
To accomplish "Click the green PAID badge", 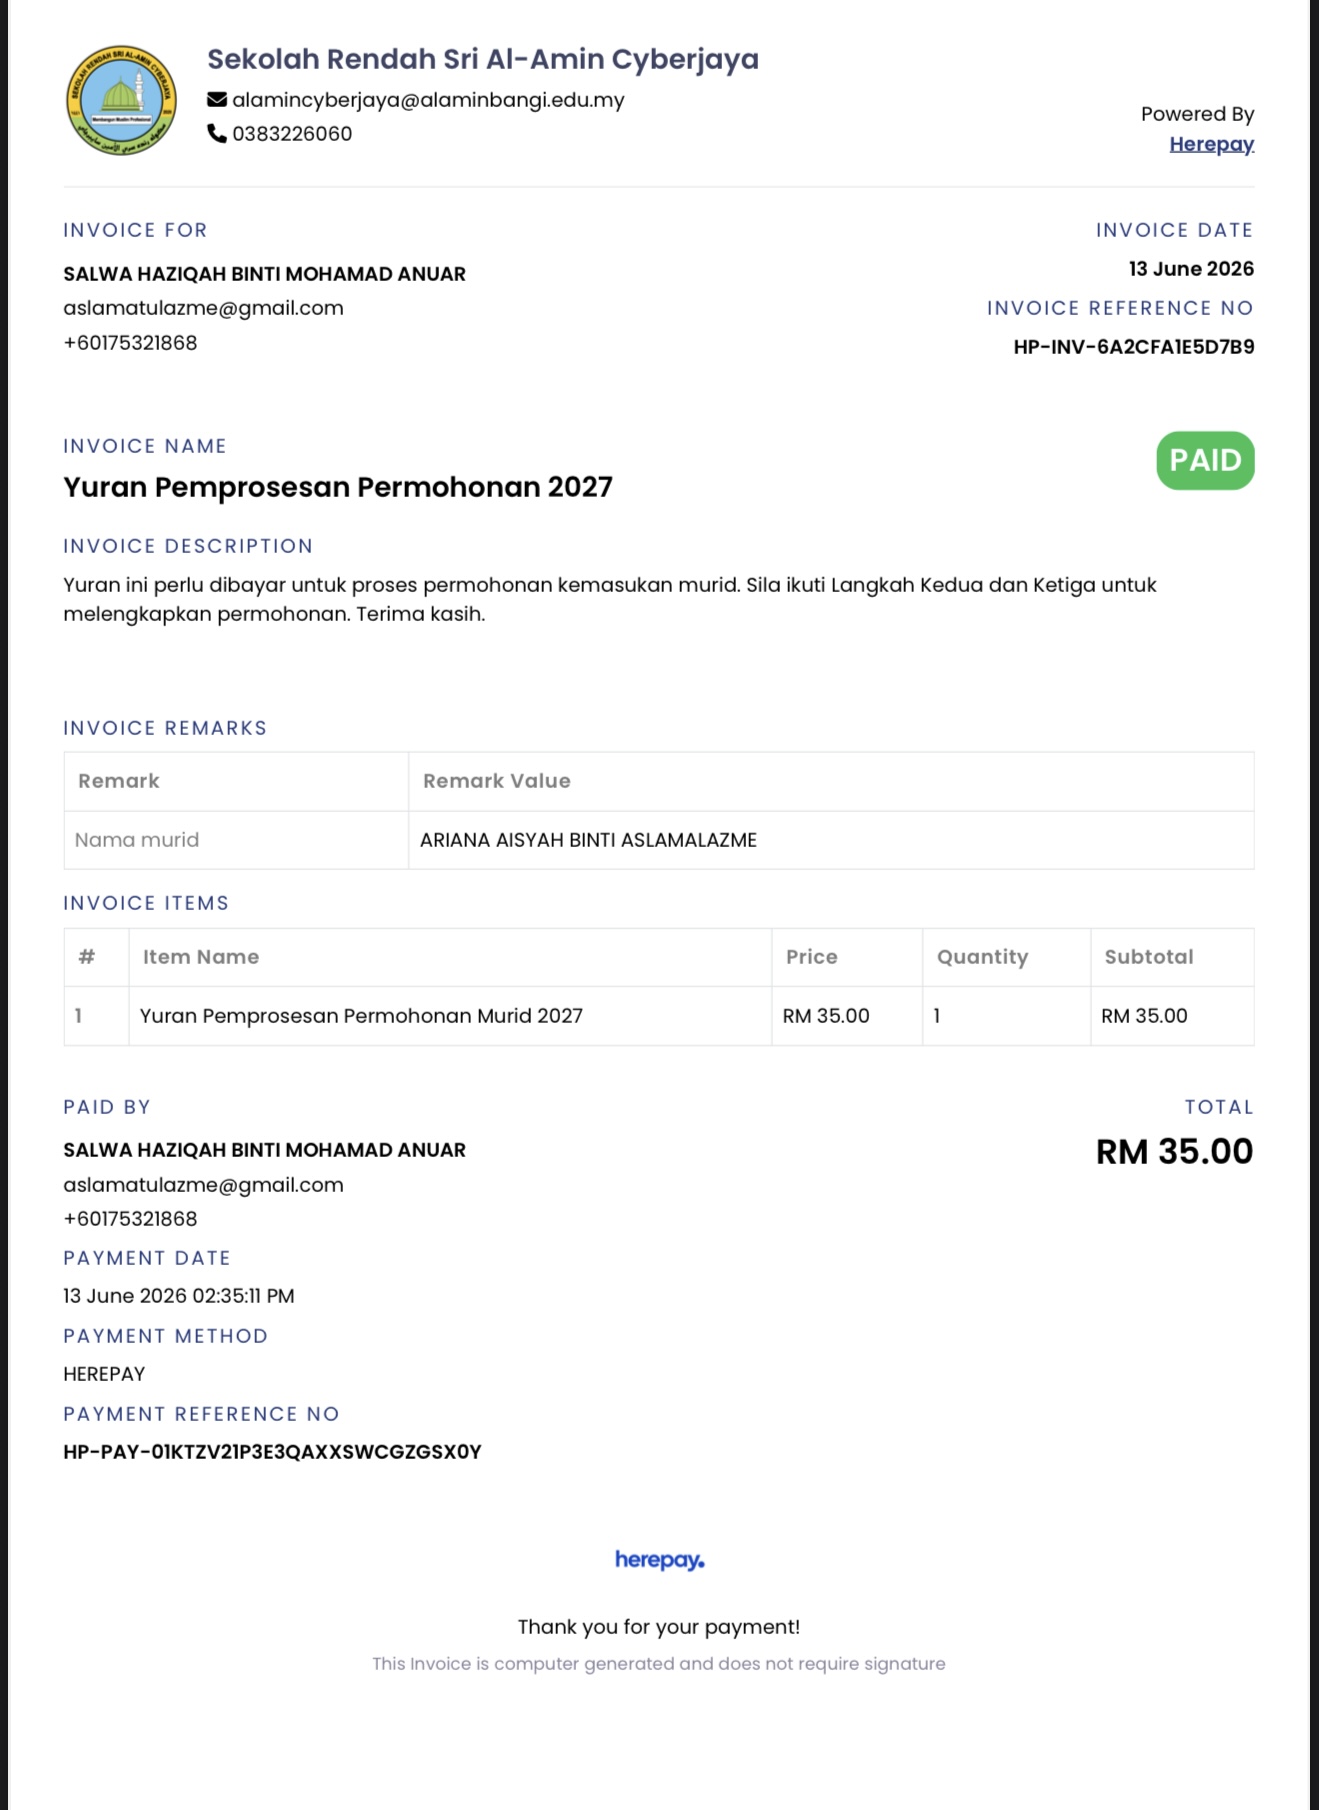I will click(1205, 460).
